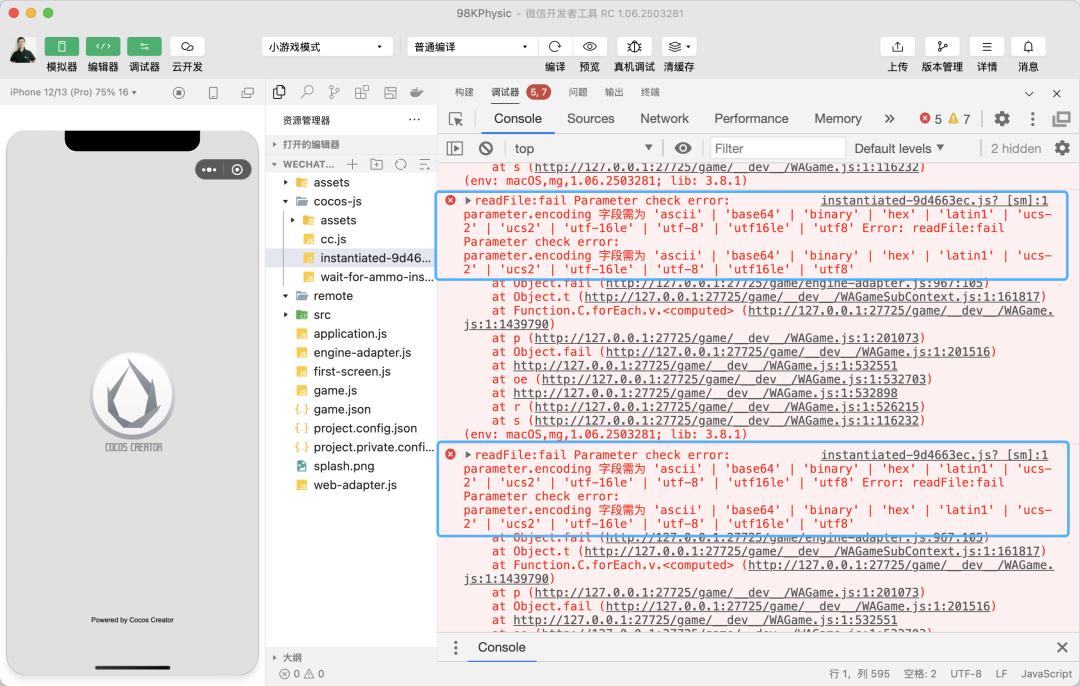Toggle live expression eye icon

tap(683, 148)
